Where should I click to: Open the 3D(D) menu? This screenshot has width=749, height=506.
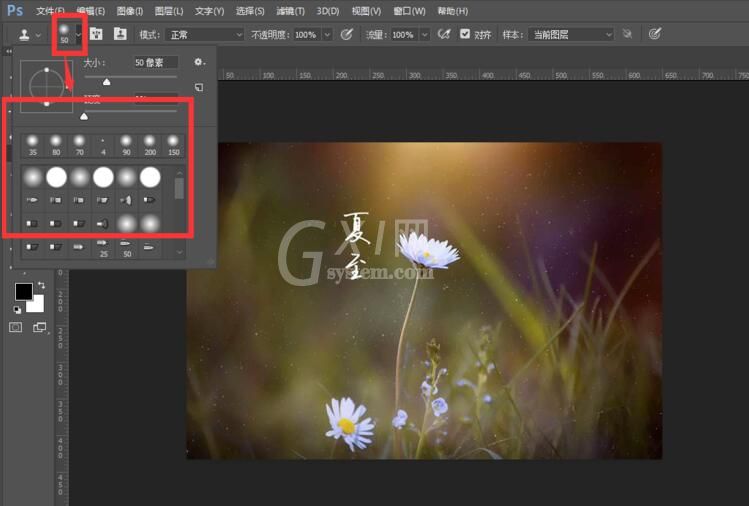[x=328, y=11]
